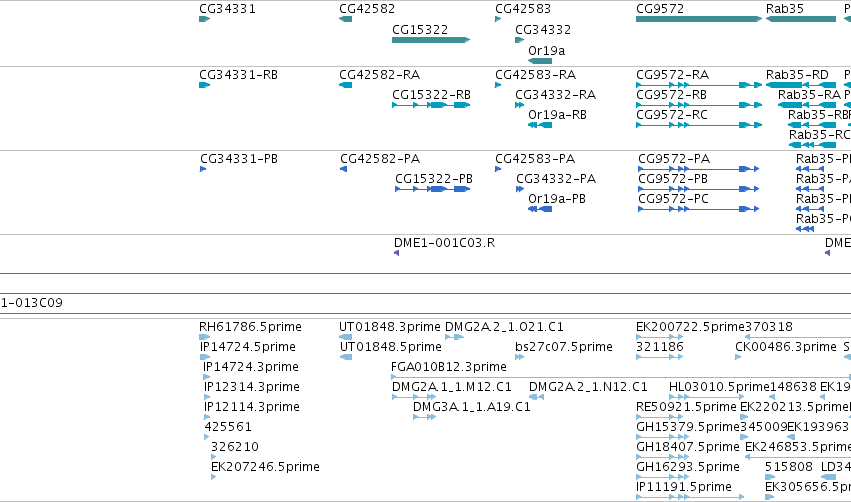Viewport: 851px width, 502px height.
Task: Click the 425561 feature label
Action: (x=228, y=427)
